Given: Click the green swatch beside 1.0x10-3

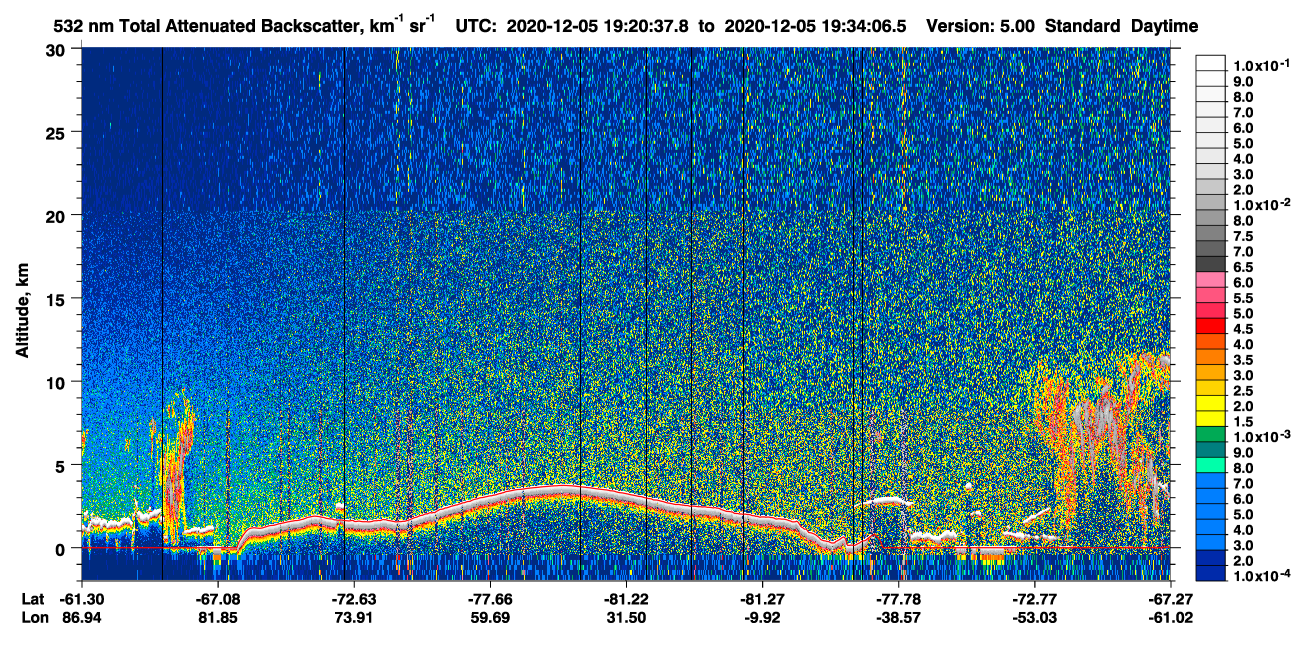Looking at the screenshot, I should click(1210, 435).
